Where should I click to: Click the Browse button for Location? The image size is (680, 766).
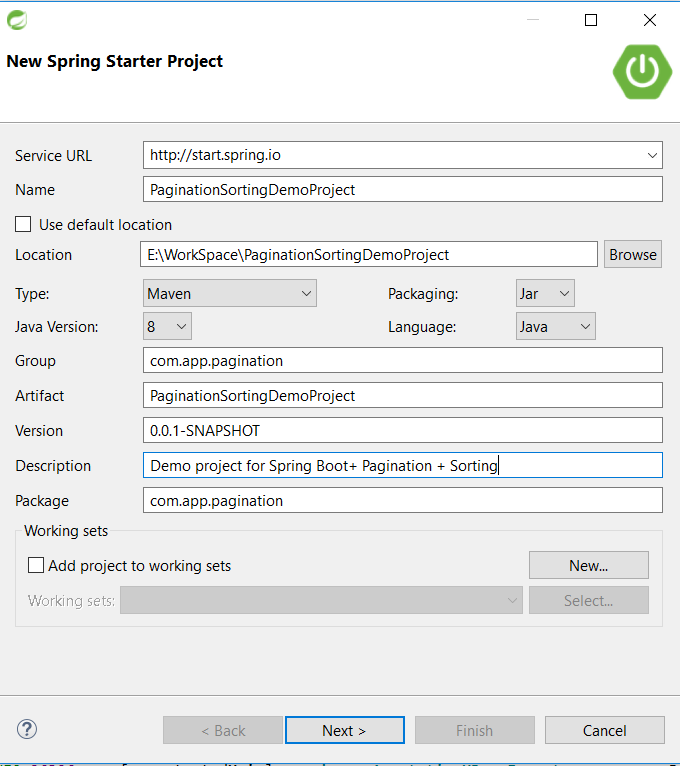click(x=633, y=254)
